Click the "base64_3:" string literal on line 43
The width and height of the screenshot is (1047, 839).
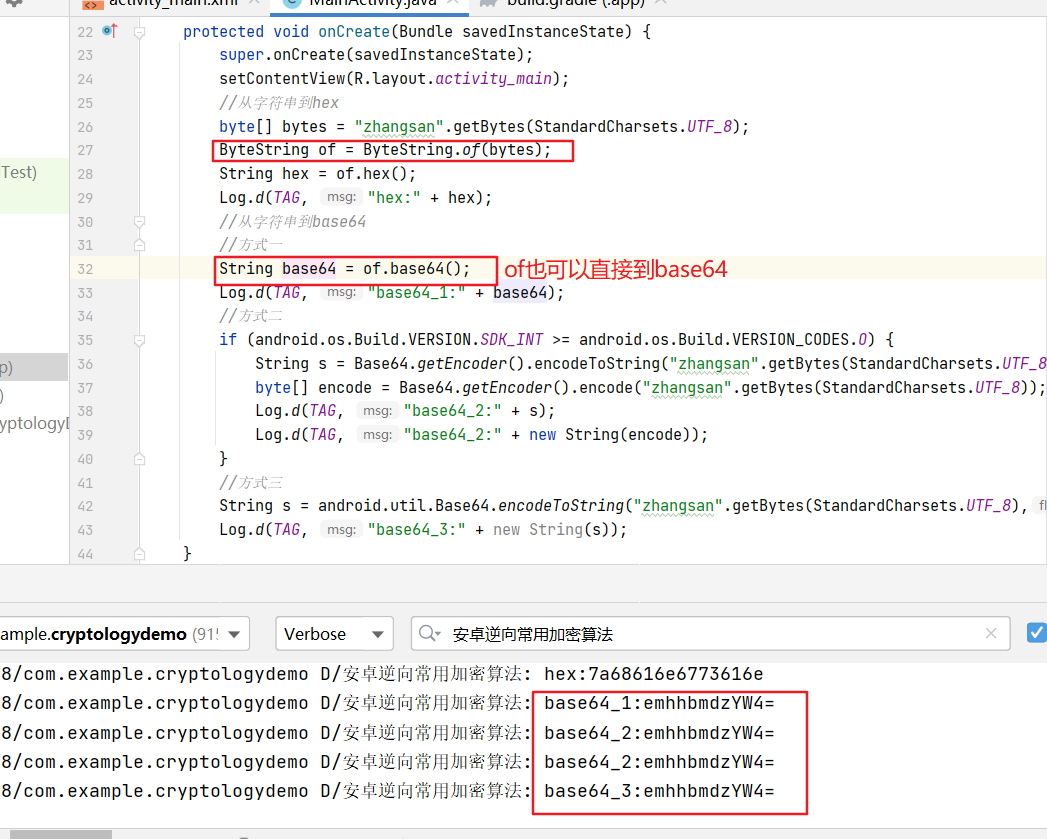pyautogui.click(x=417, y=530)
